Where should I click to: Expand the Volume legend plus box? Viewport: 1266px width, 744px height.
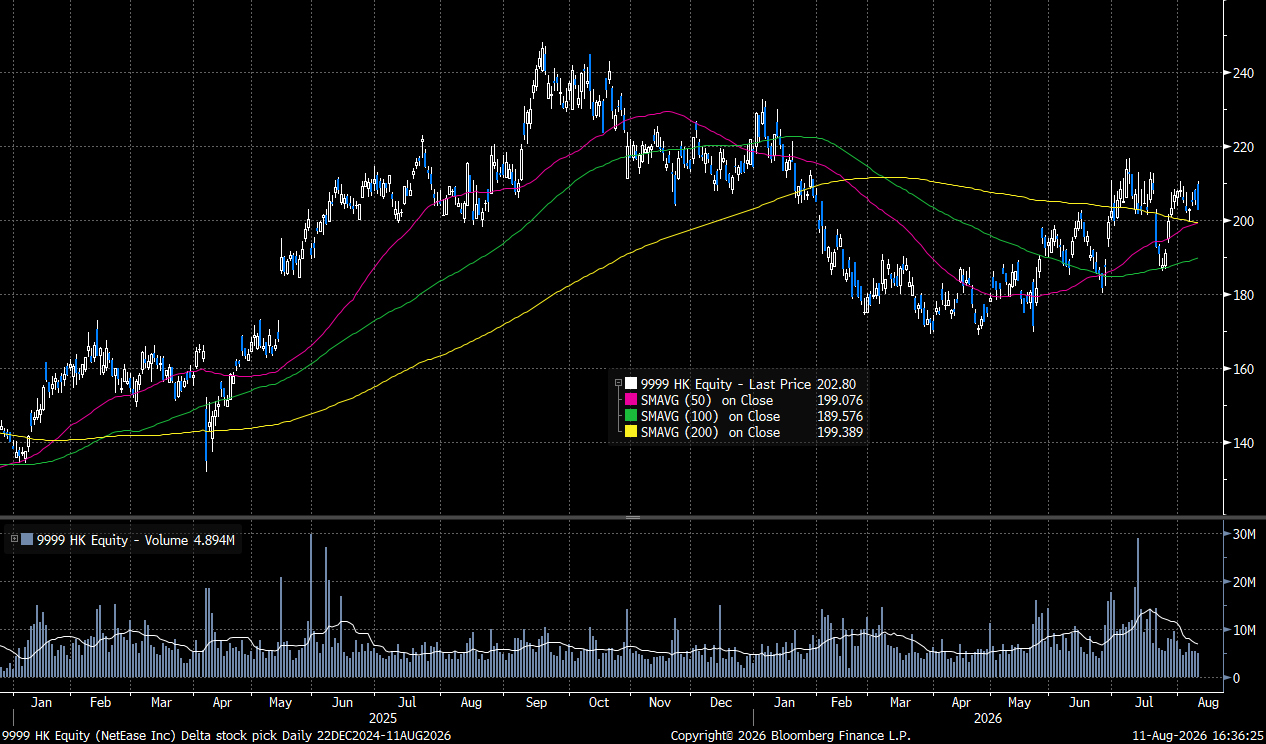(14, 539)
